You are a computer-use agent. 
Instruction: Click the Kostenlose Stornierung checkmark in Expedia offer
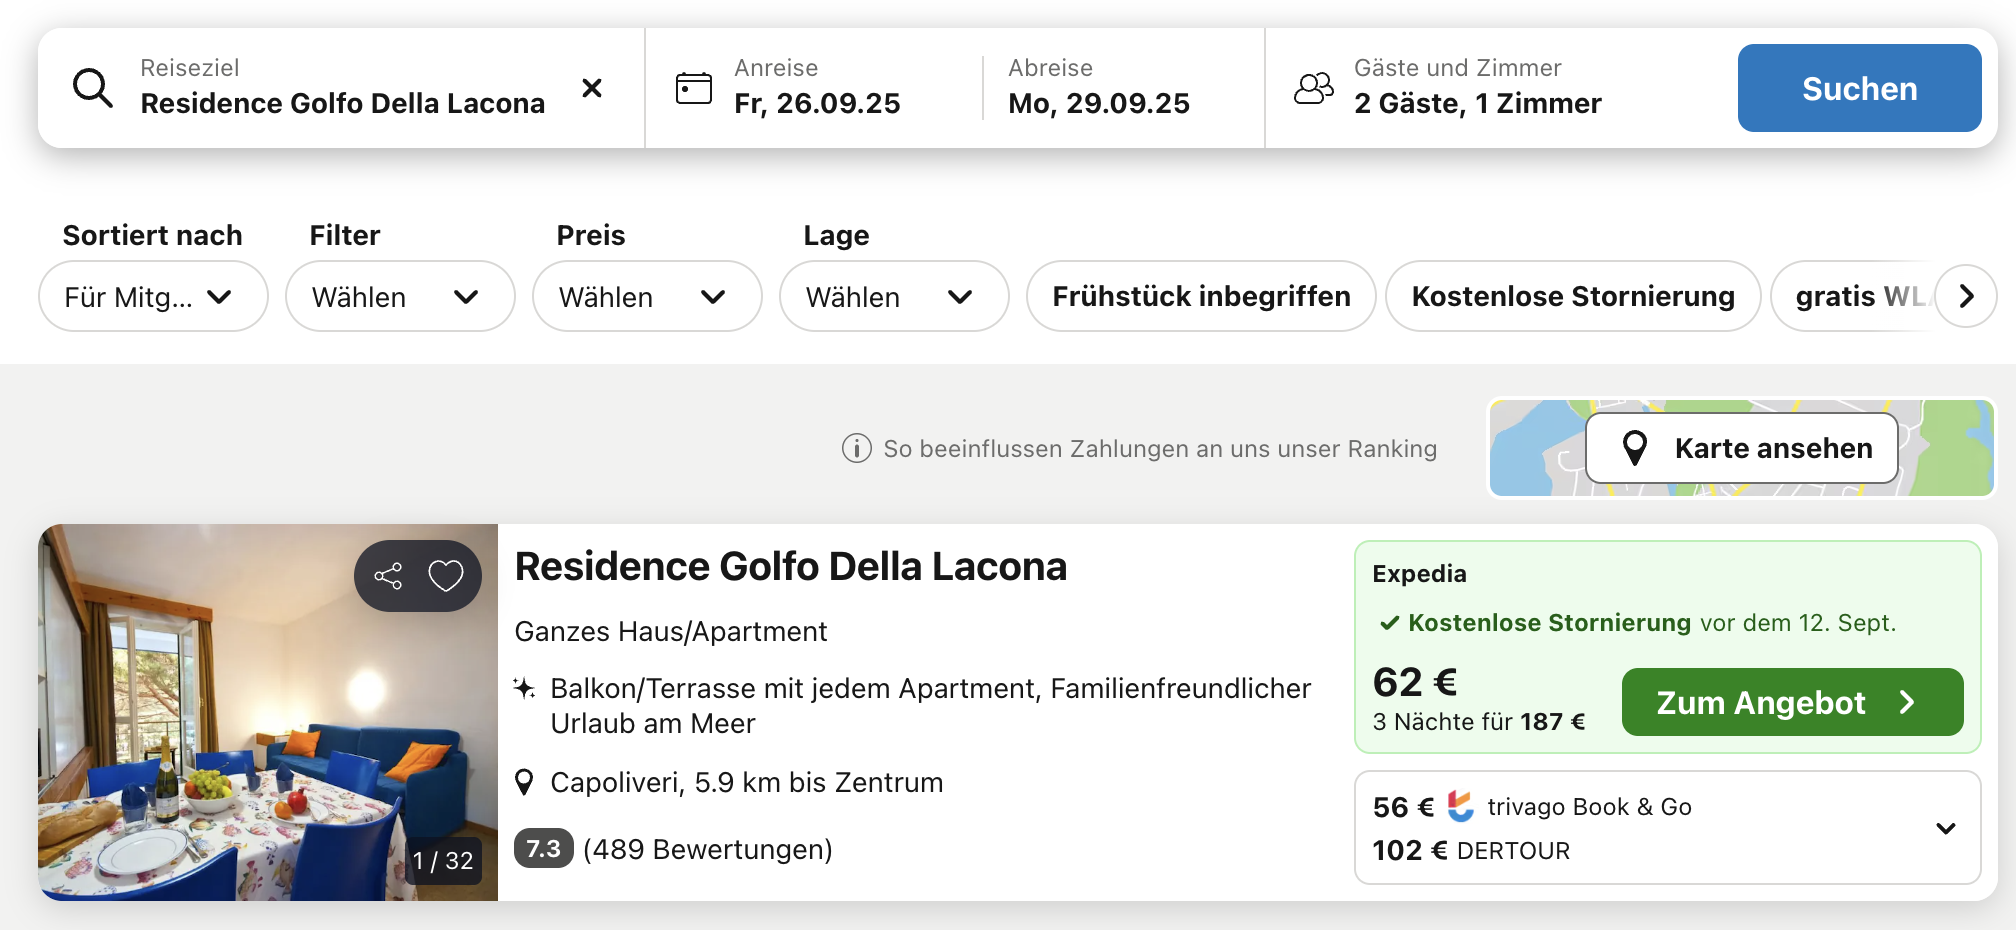tap(1389, 623)
